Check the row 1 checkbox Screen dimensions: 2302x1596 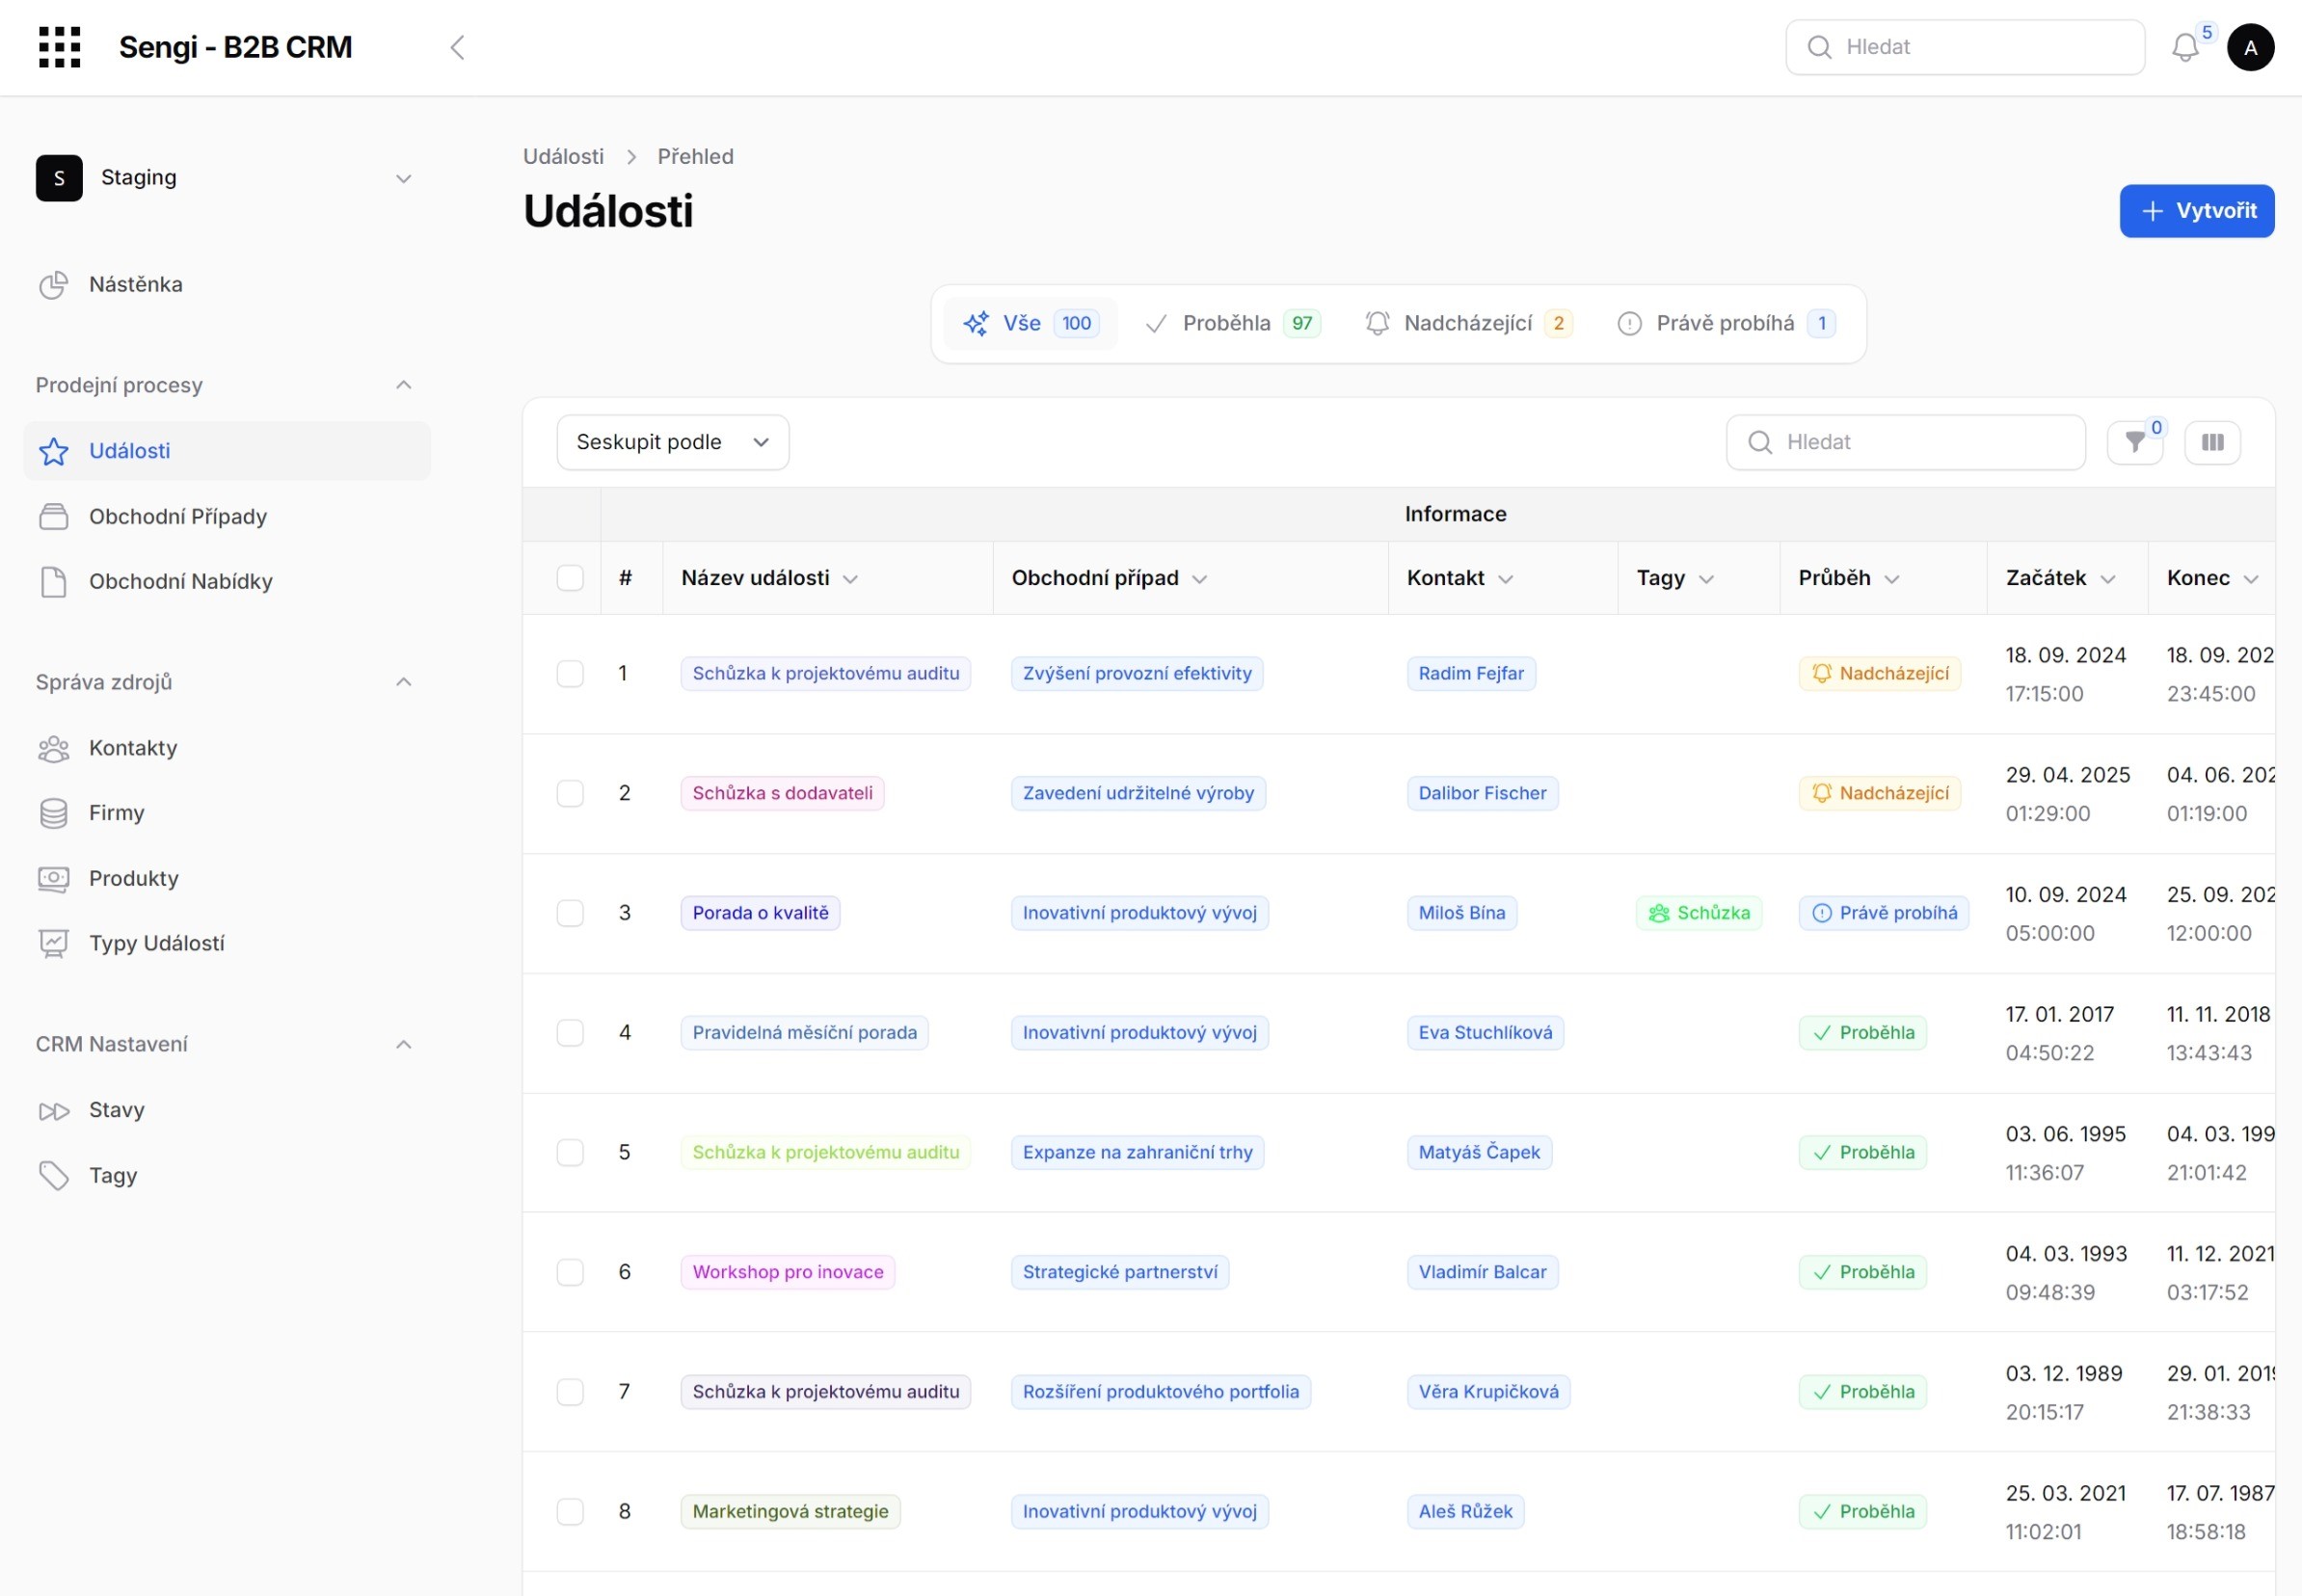point(570,674)
